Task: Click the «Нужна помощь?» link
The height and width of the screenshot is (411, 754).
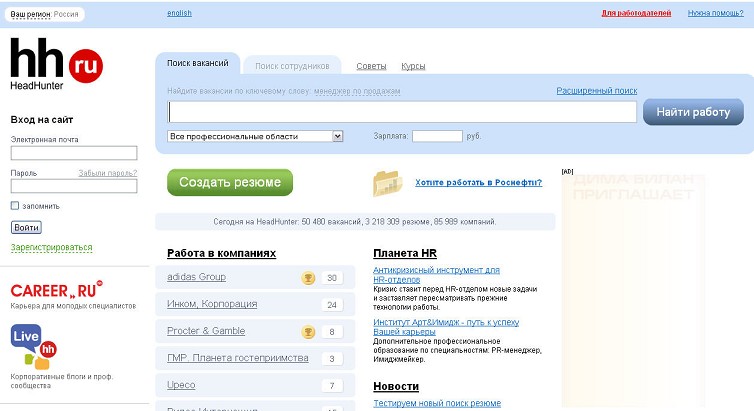Action: coord(716,13)
